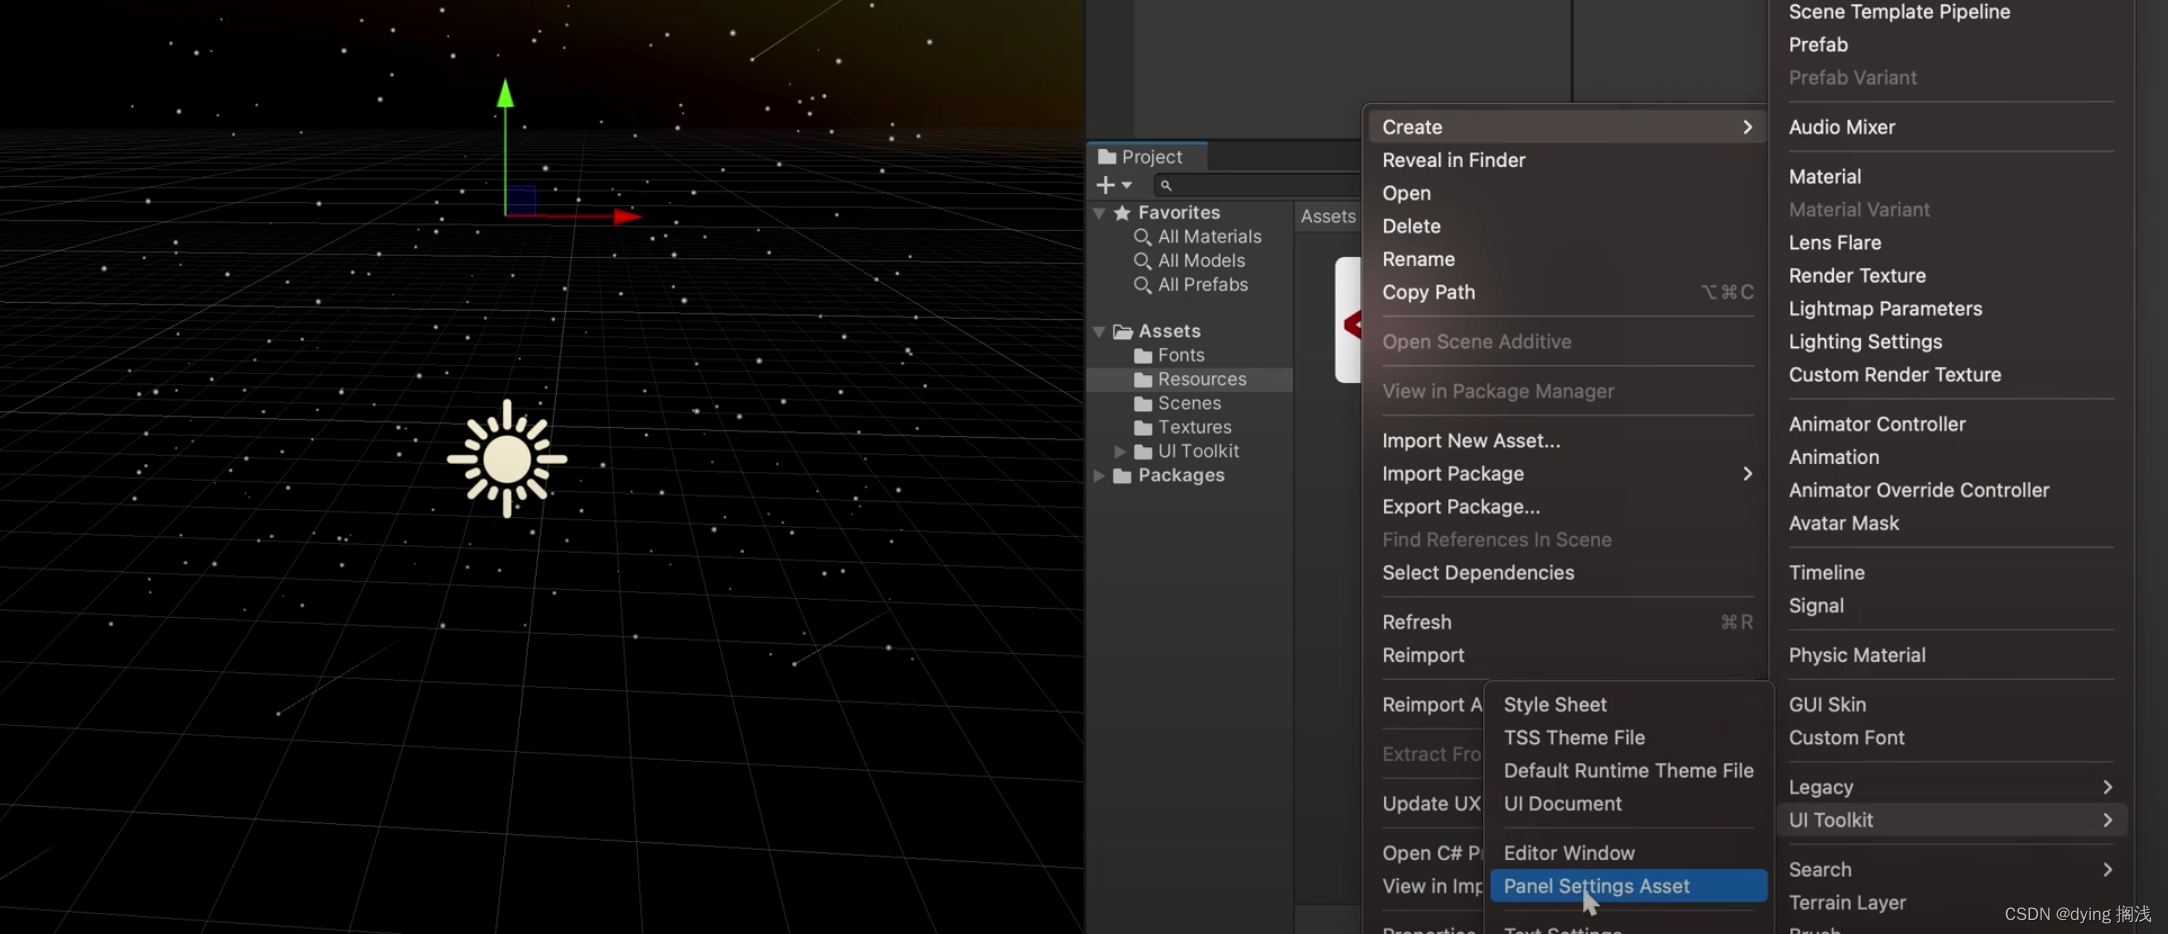Click Reveal in Finder
Image resolution: width=2168 pixels, height=934 pixels.
(x=1453, y=160)
